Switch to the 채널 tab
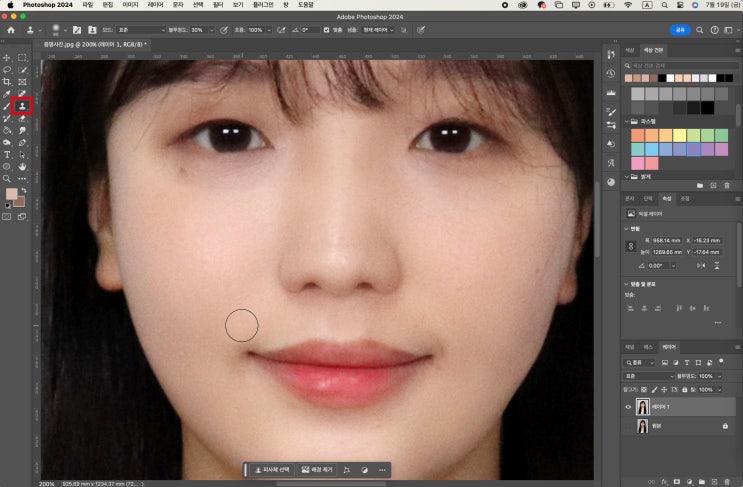The height and width of the screenshot is (487, 743). (x=629, y=347)
